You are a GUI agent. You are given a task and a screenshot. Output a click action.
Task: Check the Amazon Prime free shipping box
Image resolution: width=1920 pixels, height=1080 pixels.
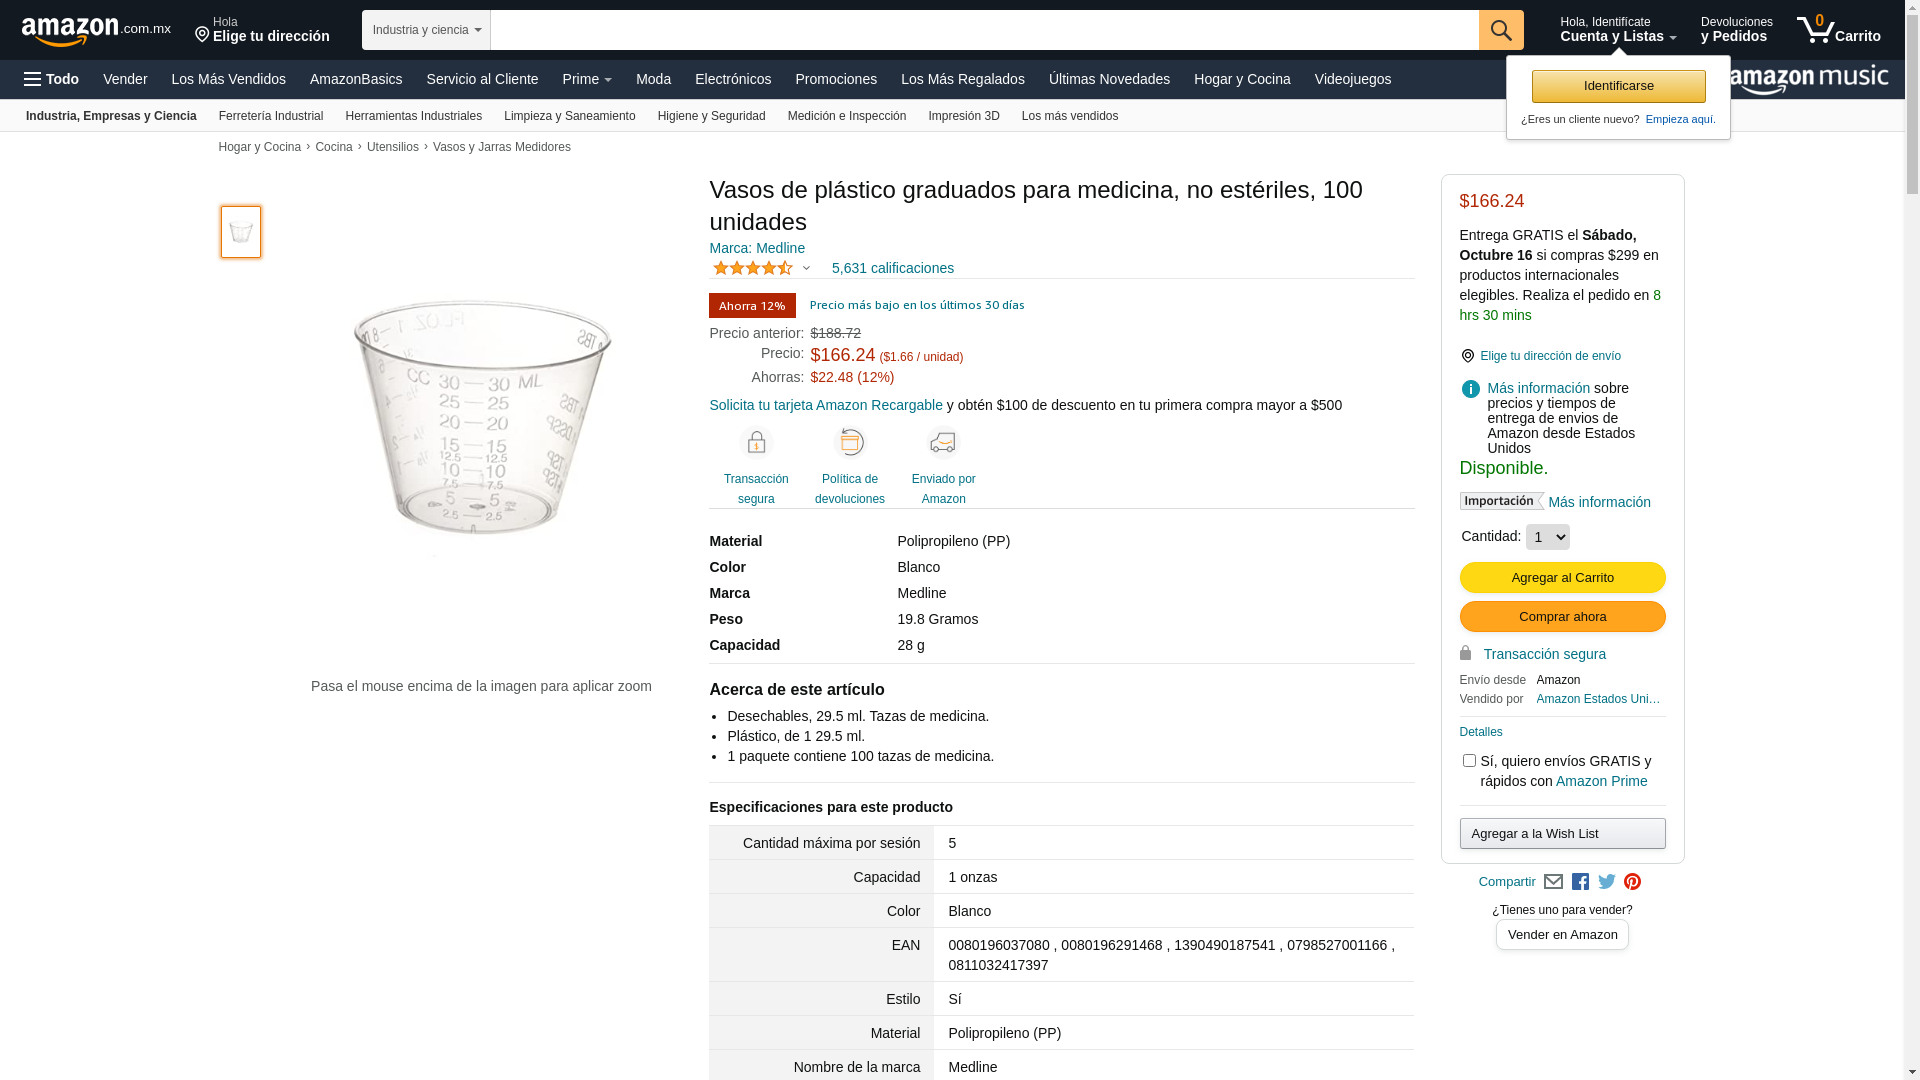pos(1469,761)
